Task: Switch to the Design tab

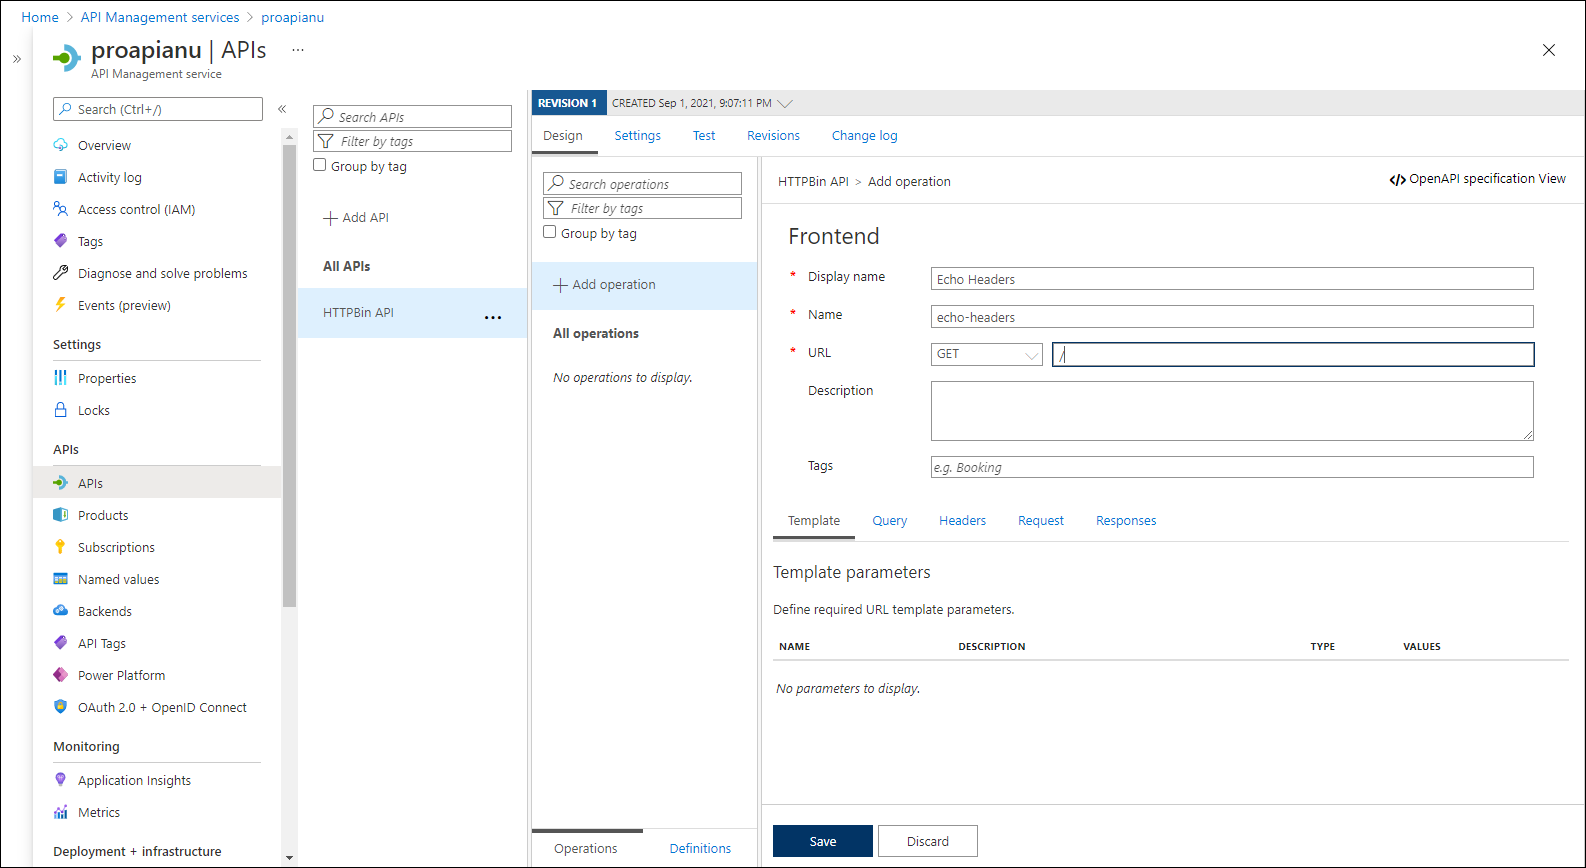Action: coord(563,136)
